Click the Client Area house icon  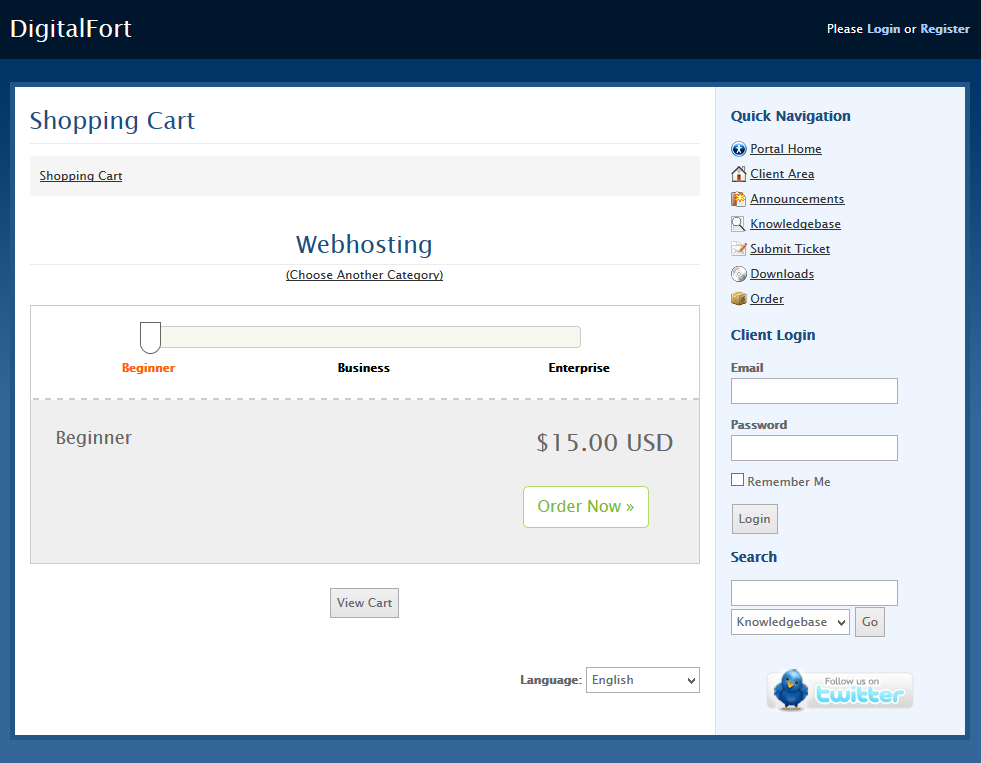738,174
